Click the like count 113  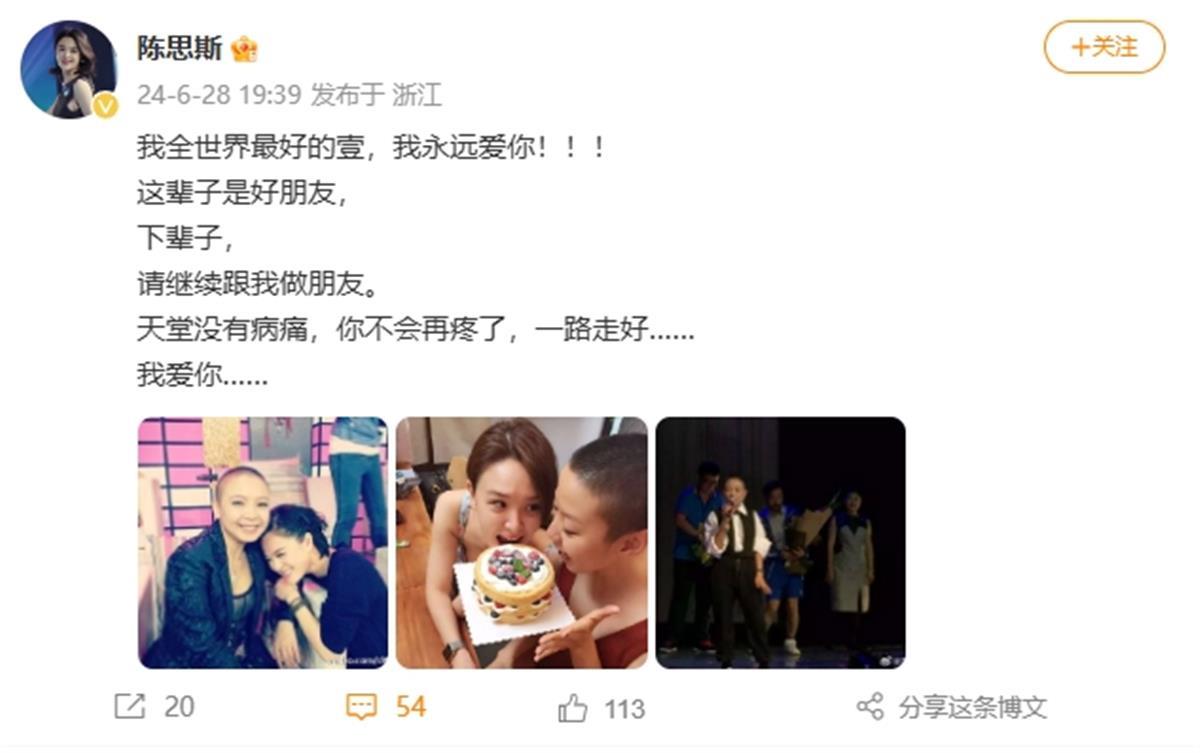coord(624,709)
